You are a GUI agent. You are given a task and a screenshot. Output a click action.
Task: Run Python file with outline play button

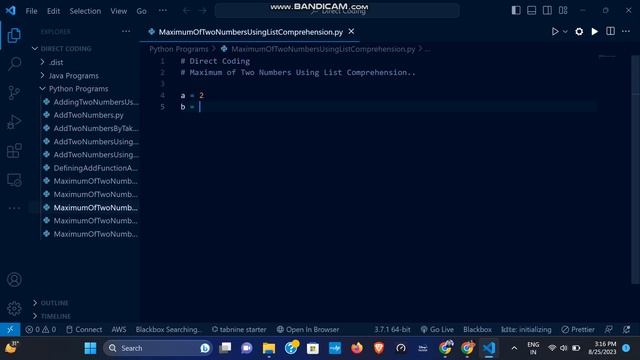[555, 31]
